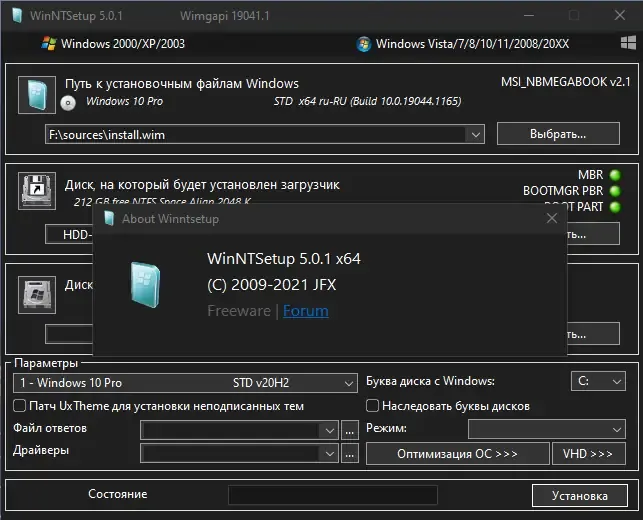The width and height of the screenshot is (643, 520).
Task: Open the C: drive letter dropdown
Action: click(598, 381)
